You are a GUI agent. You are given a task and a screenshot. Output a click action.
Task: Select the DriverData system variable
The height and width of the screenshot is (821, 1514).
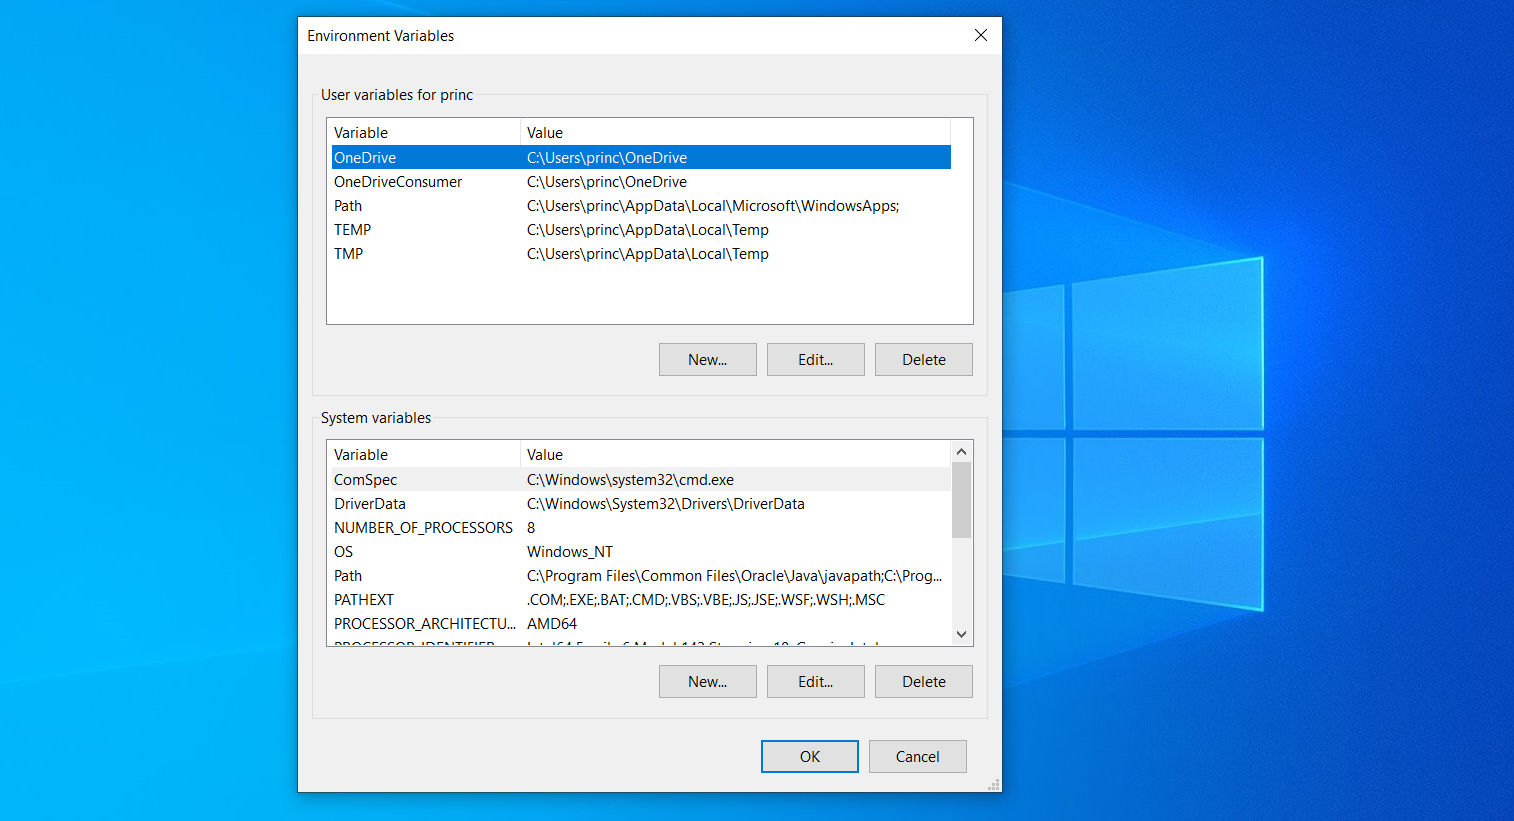641,504
